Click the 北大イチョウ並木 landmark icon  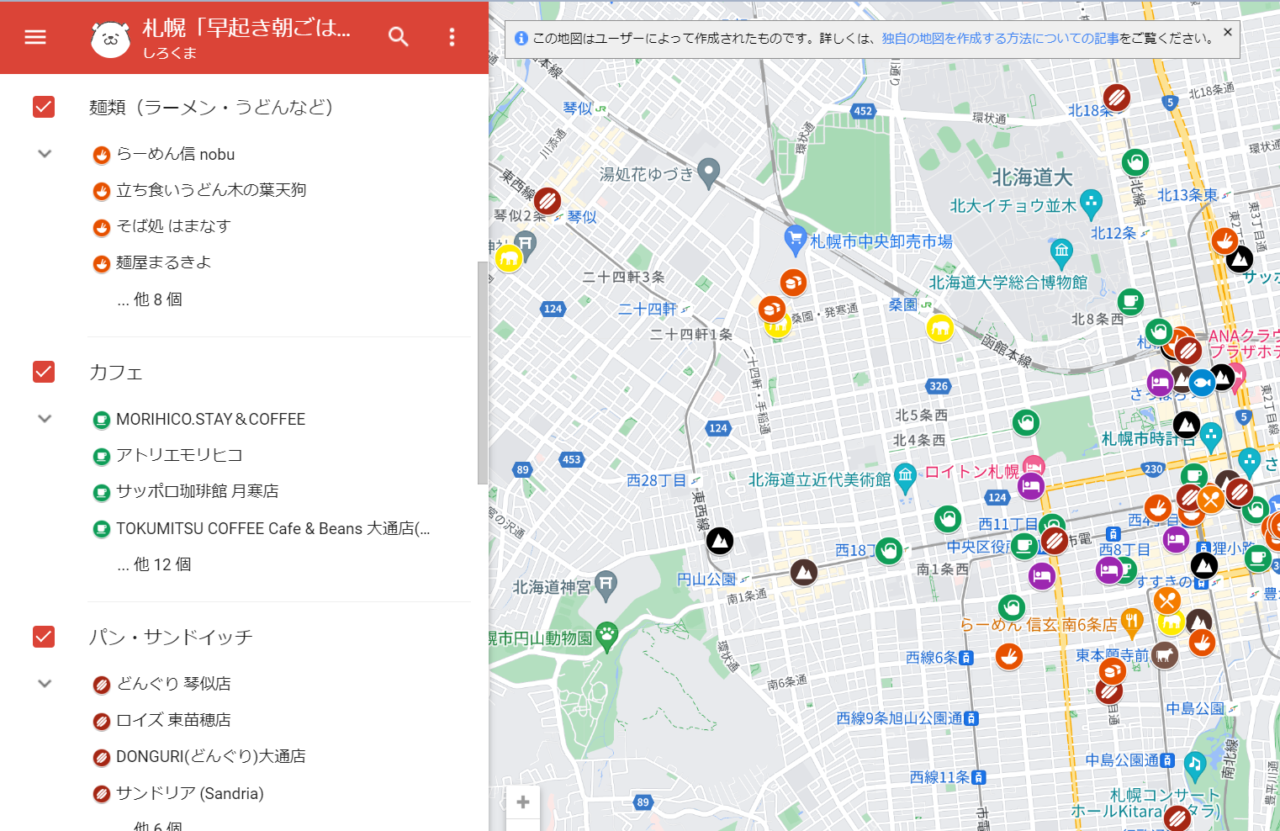point(1091,204)
